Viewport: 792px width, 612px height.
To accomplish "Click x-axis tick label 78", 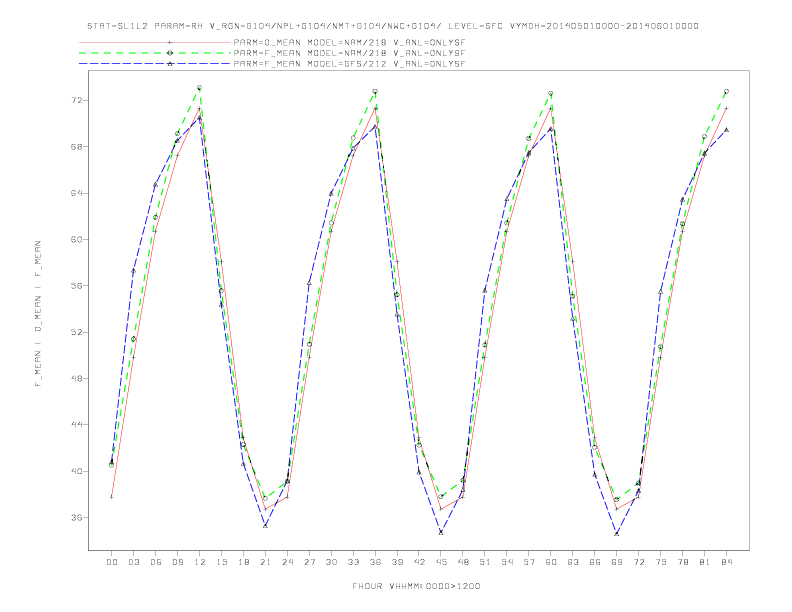I will click(x=683, y=562).
